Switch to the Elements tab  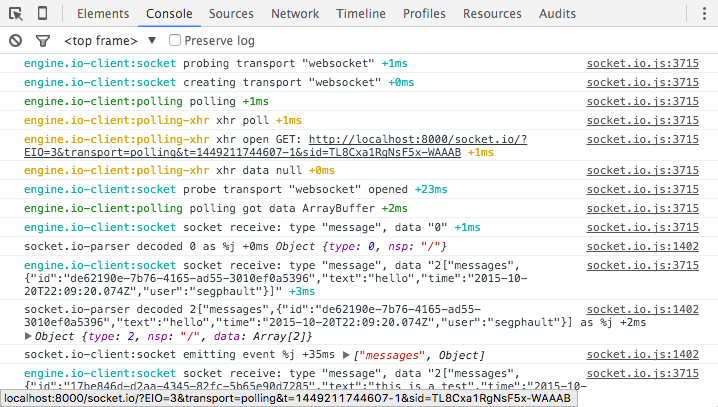pyautogui.click(x=102, y=14)
